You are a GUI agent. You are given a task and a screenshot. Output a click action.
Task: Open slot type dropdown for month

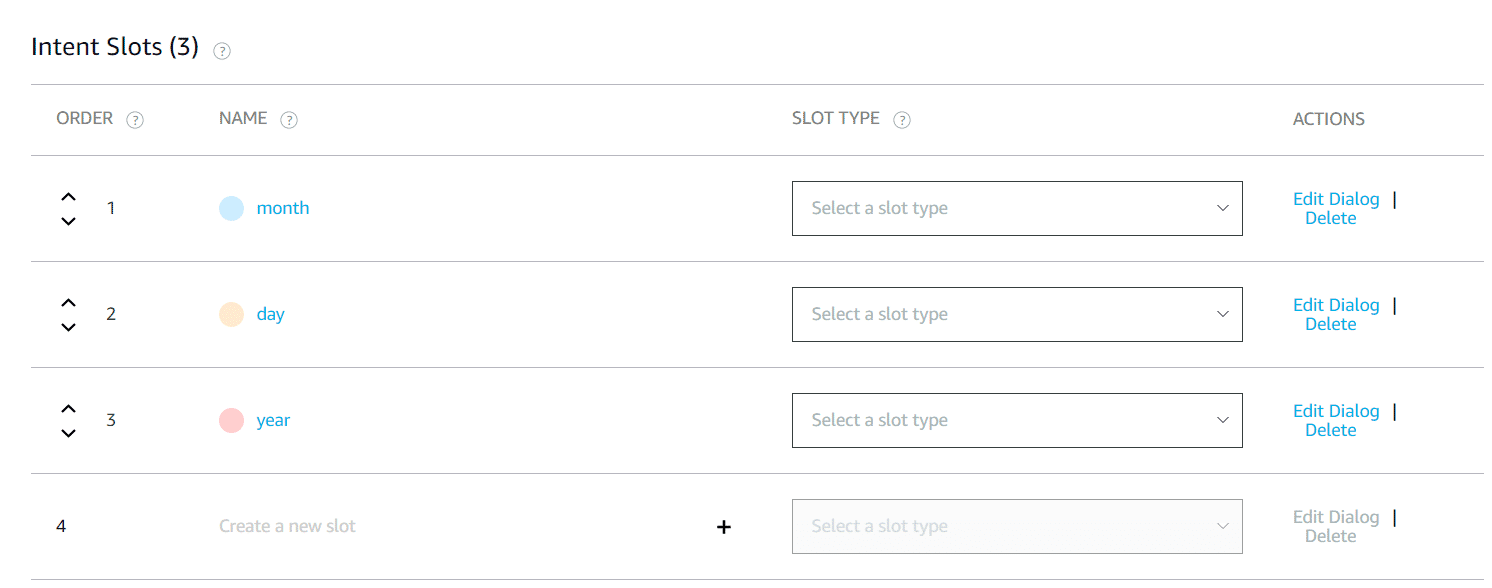[x=1016, y=208]
